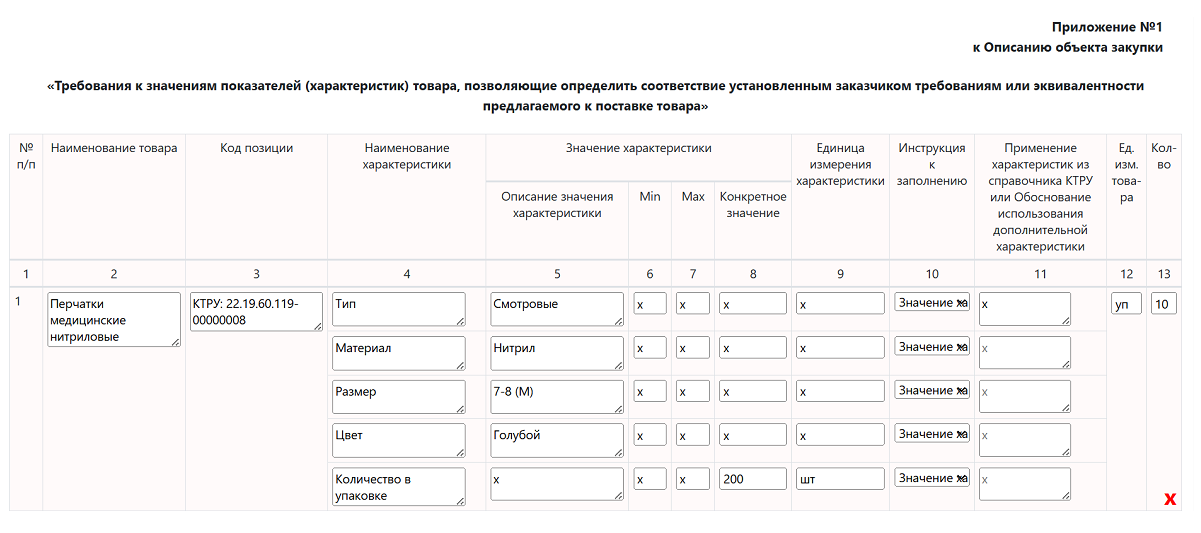
Task: Click the Max field in the Материал row
Action: point(692,347)
